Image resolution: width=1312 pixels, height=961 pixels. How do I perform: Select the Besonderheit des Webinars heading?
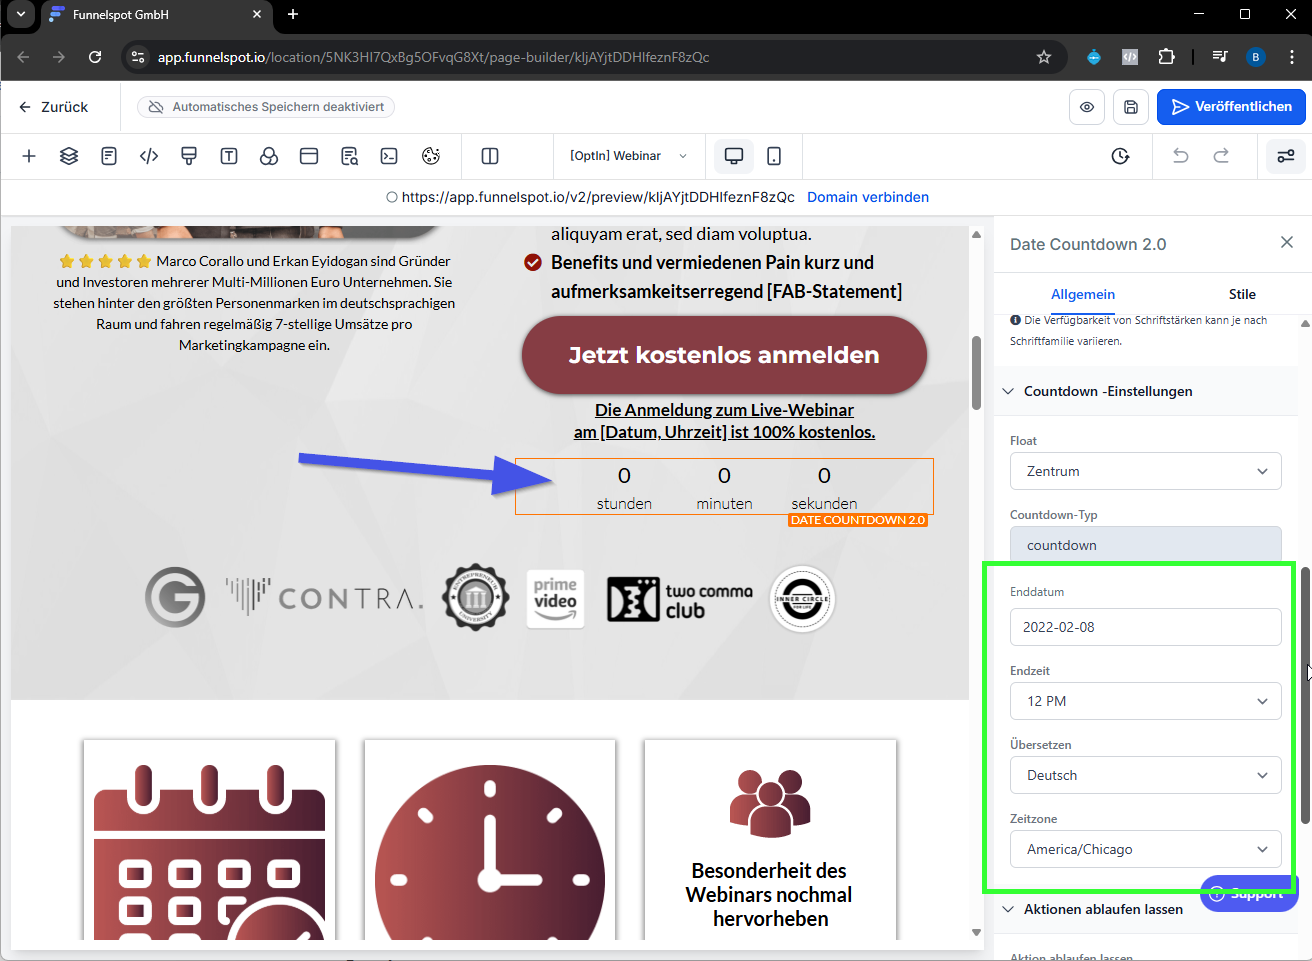coord(770,894)
